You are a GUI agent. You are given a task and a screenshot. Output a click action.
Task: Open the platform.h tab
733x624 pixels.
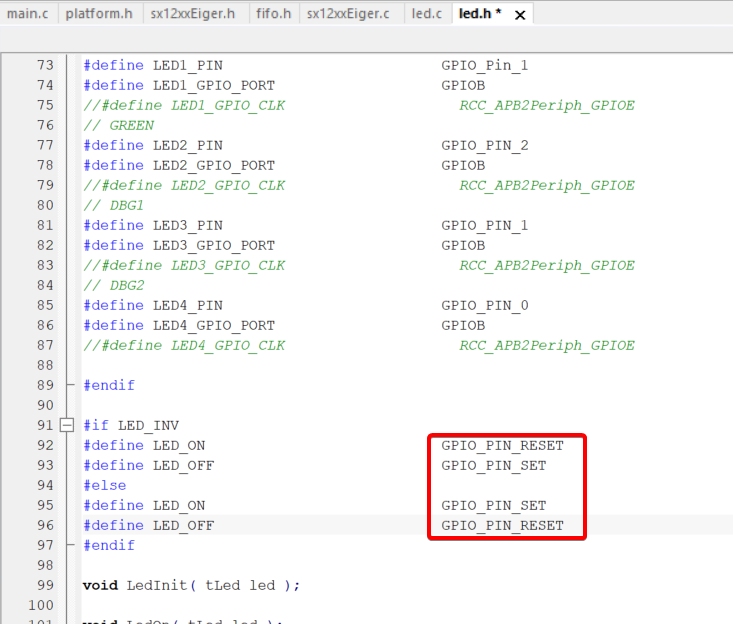99,14
